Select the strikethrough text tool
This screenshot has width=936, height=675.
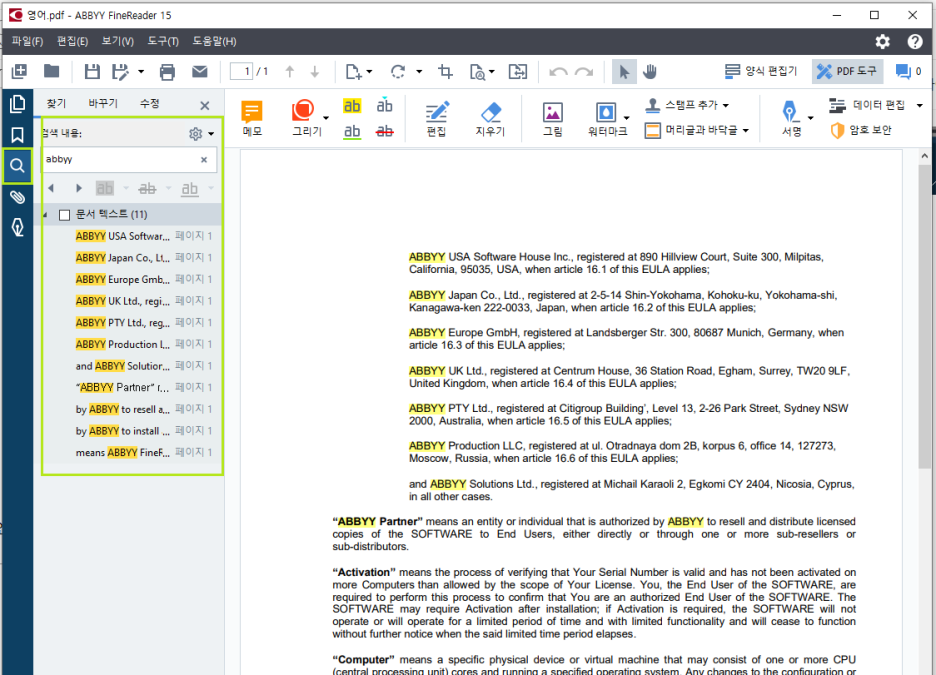pos(384,131)
